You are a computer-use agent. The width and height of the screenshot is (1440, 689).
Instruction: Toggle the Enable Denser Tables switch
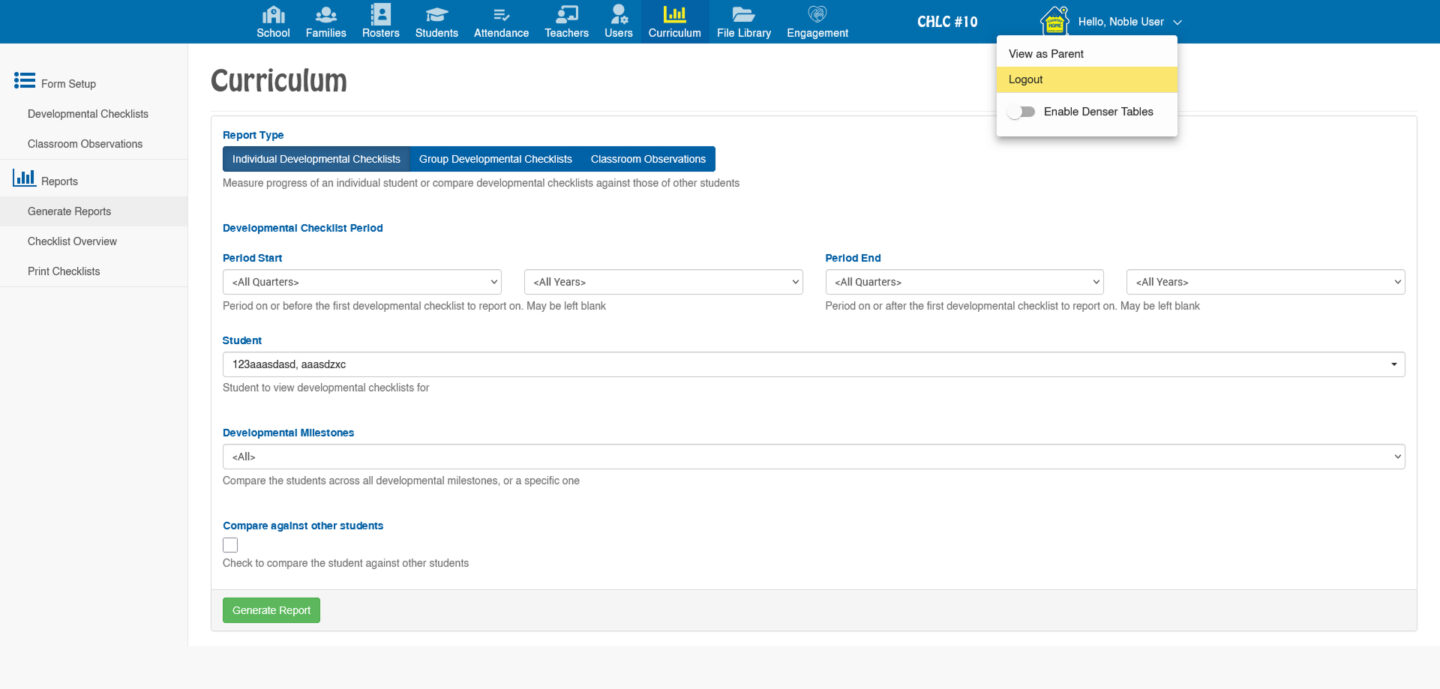(x=1021, y=112)
